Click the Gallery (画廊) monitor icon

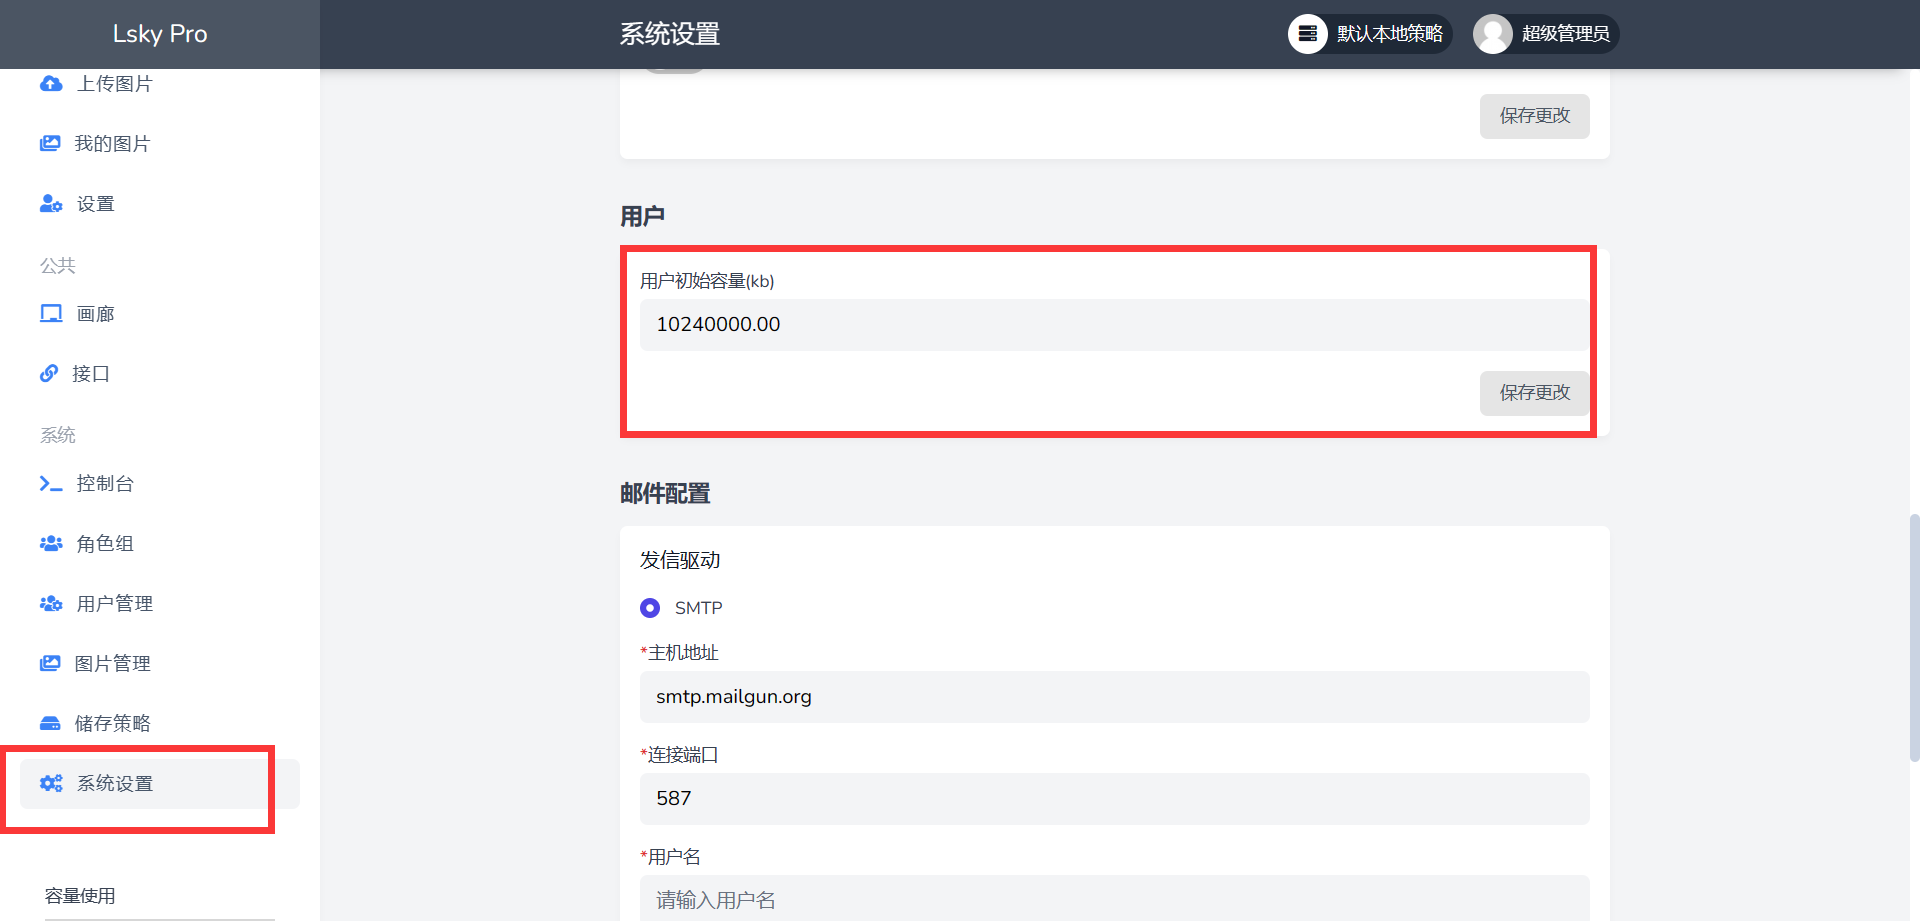pyautogui.click(x=51, y=314)
